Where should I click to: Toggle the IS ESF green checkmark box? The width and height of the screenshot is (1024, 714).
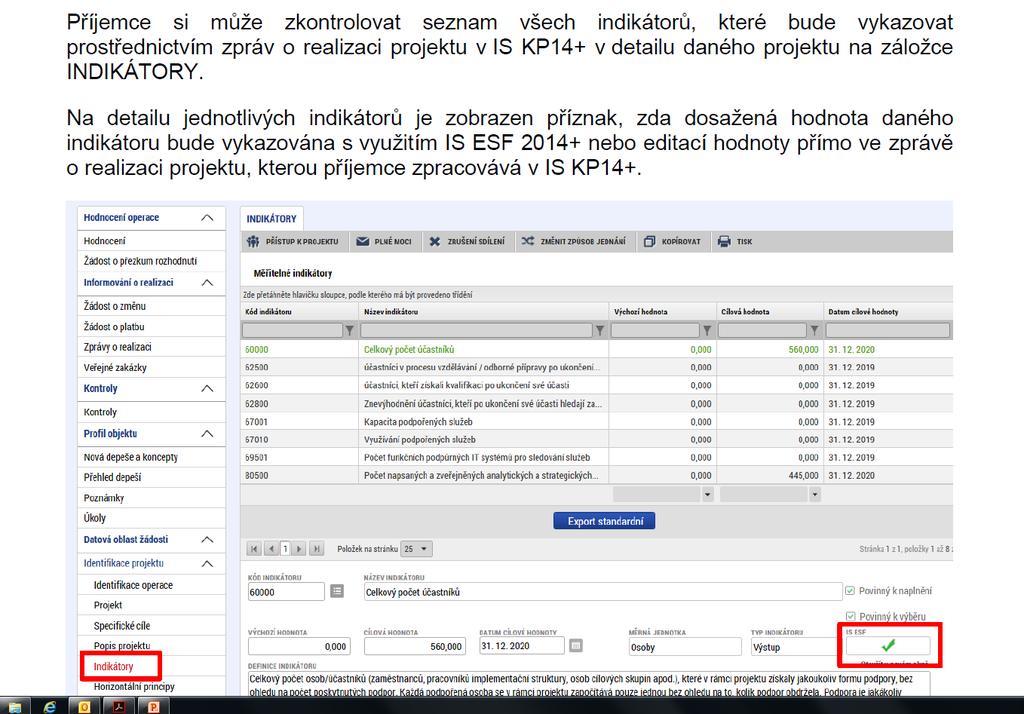click(888, 645)
